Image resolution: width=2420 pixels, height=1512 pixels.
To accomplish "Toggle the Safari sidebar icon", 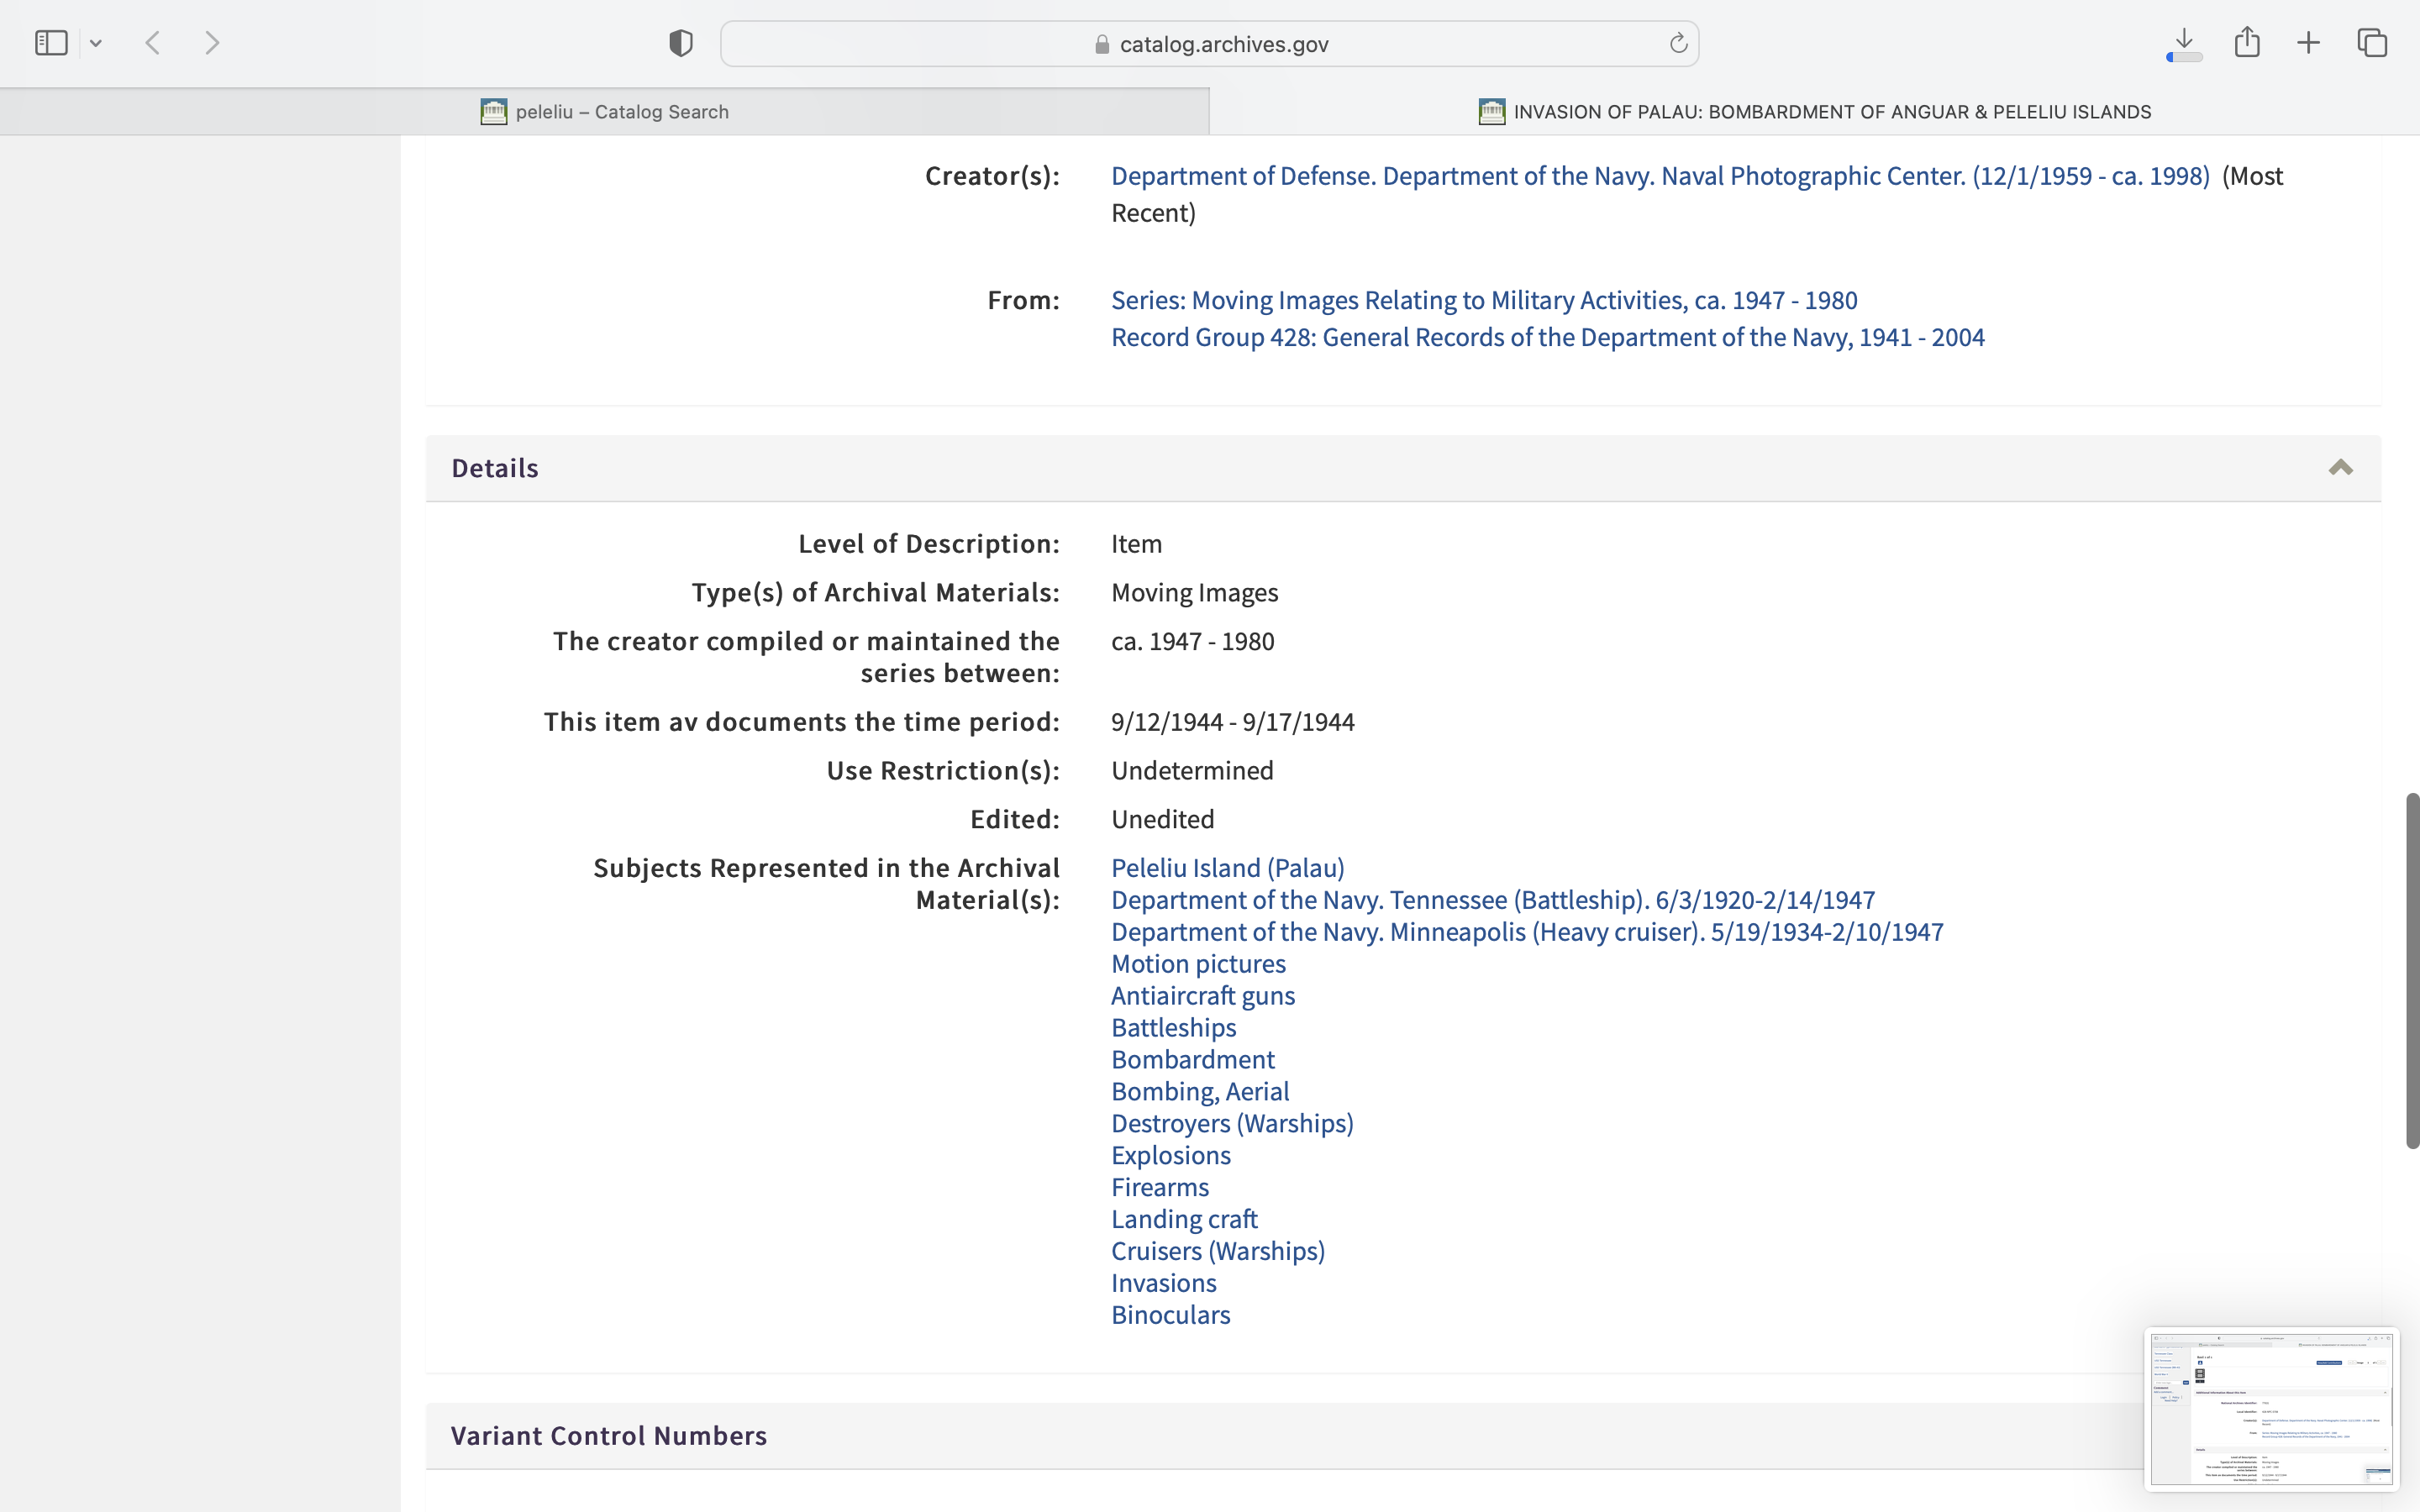I will pyautogui.click(x=51, y=43).
